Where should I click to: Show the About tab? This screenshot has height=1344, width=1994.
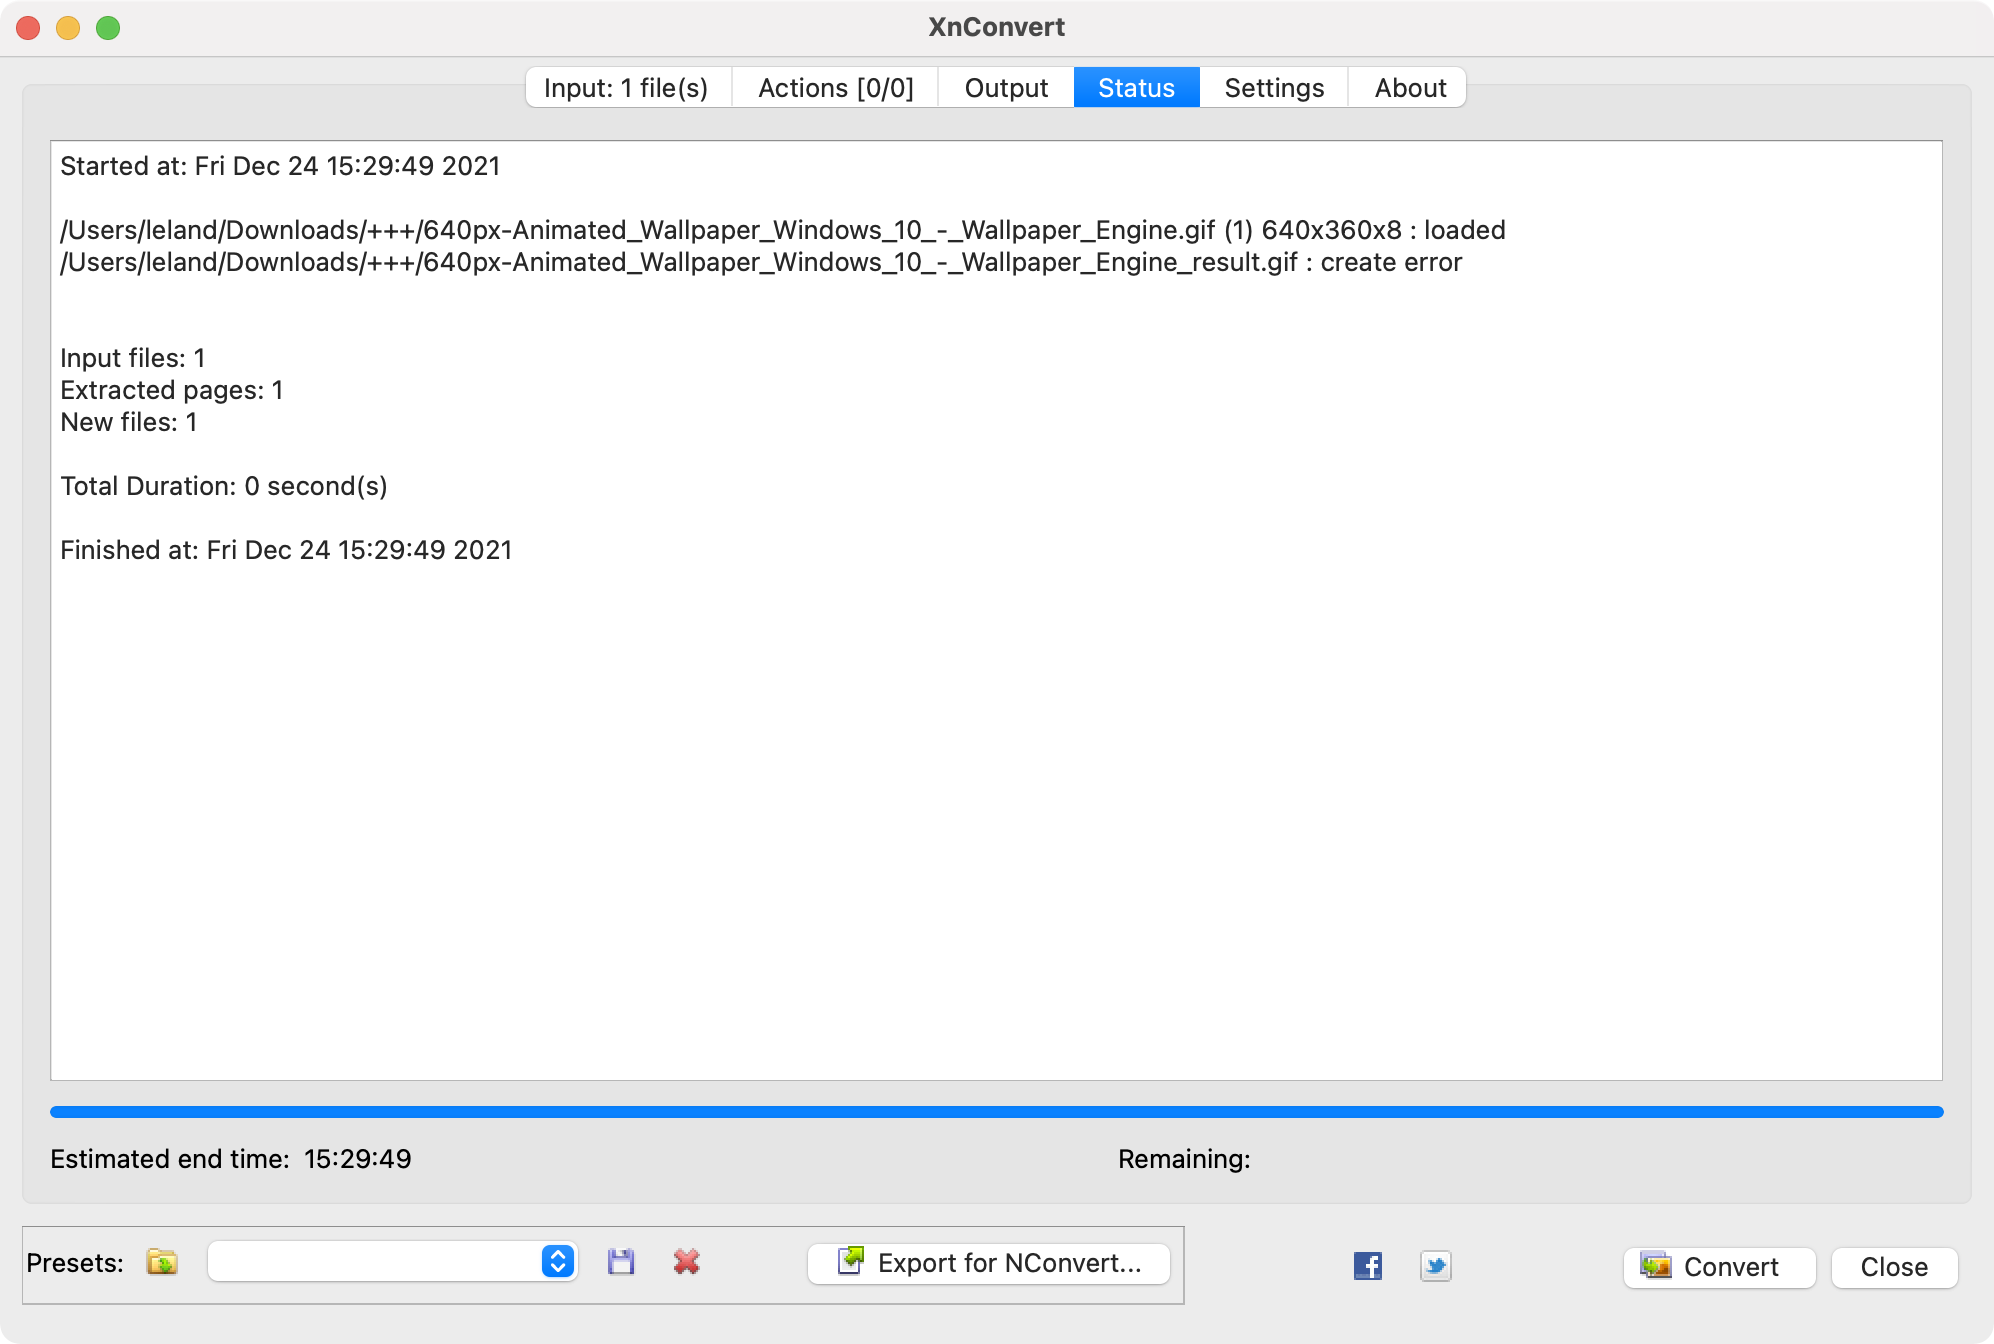(x=1410, y=88)
